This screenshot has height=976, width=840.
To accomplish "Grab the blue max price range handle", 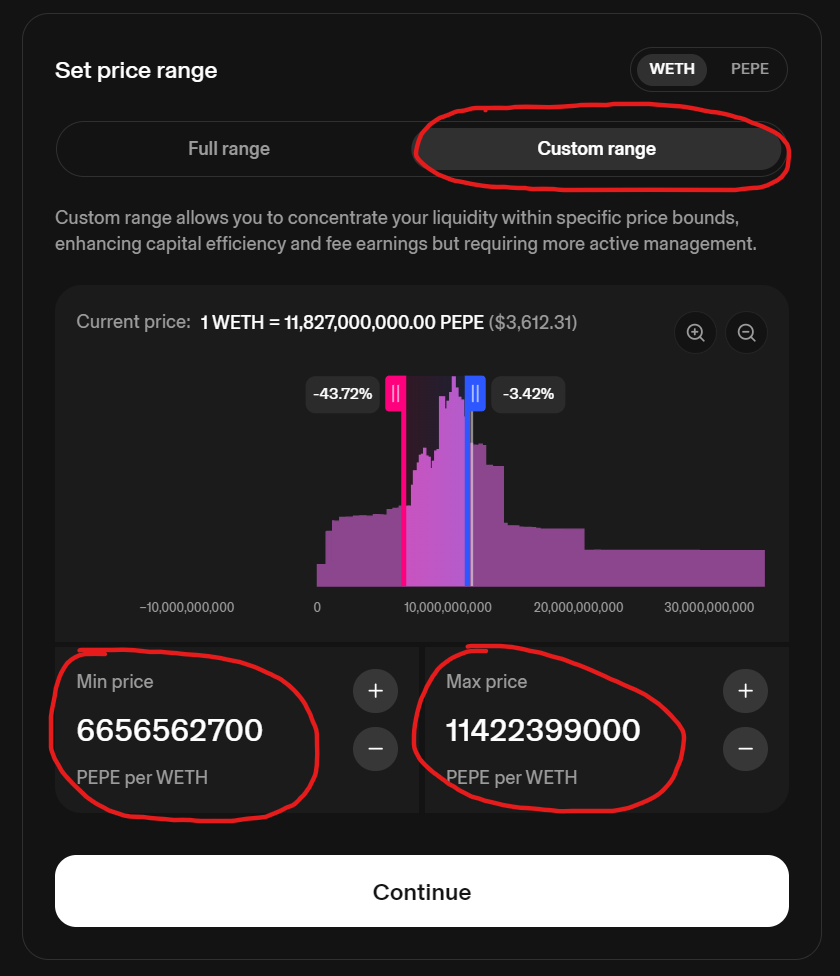I will click(476, 394).
